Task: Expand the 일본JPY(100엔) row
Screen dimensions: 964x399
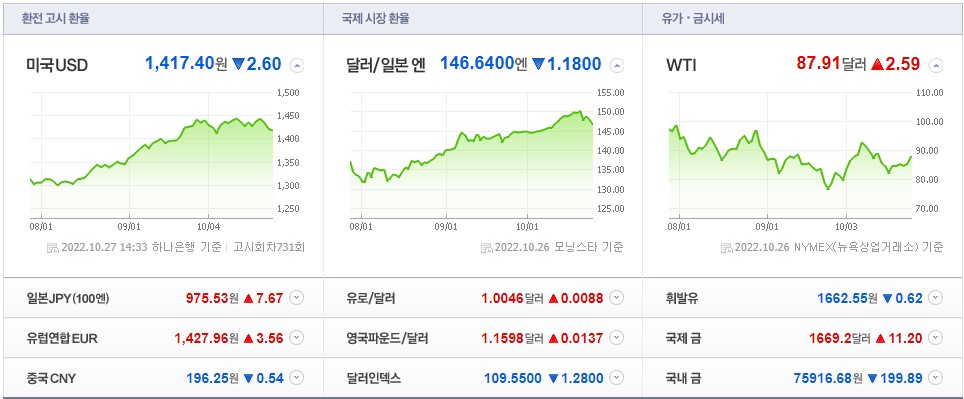Action: tap(296, 298)
